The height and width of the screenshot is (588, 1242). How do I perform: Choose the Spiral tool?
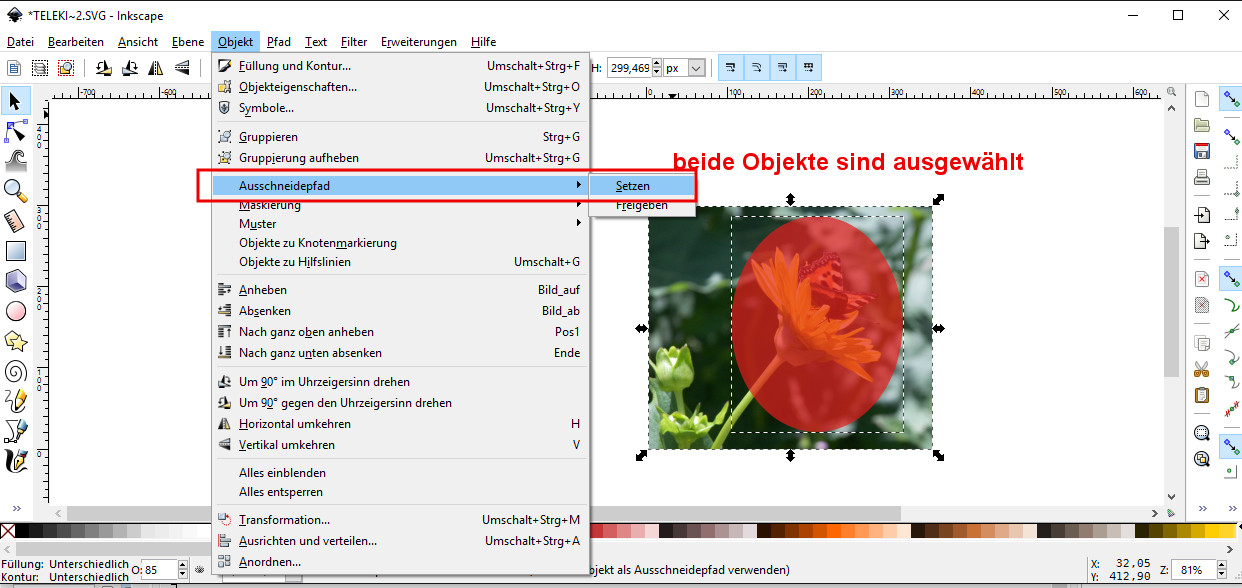pyautogui.click(x=16, y=372)
